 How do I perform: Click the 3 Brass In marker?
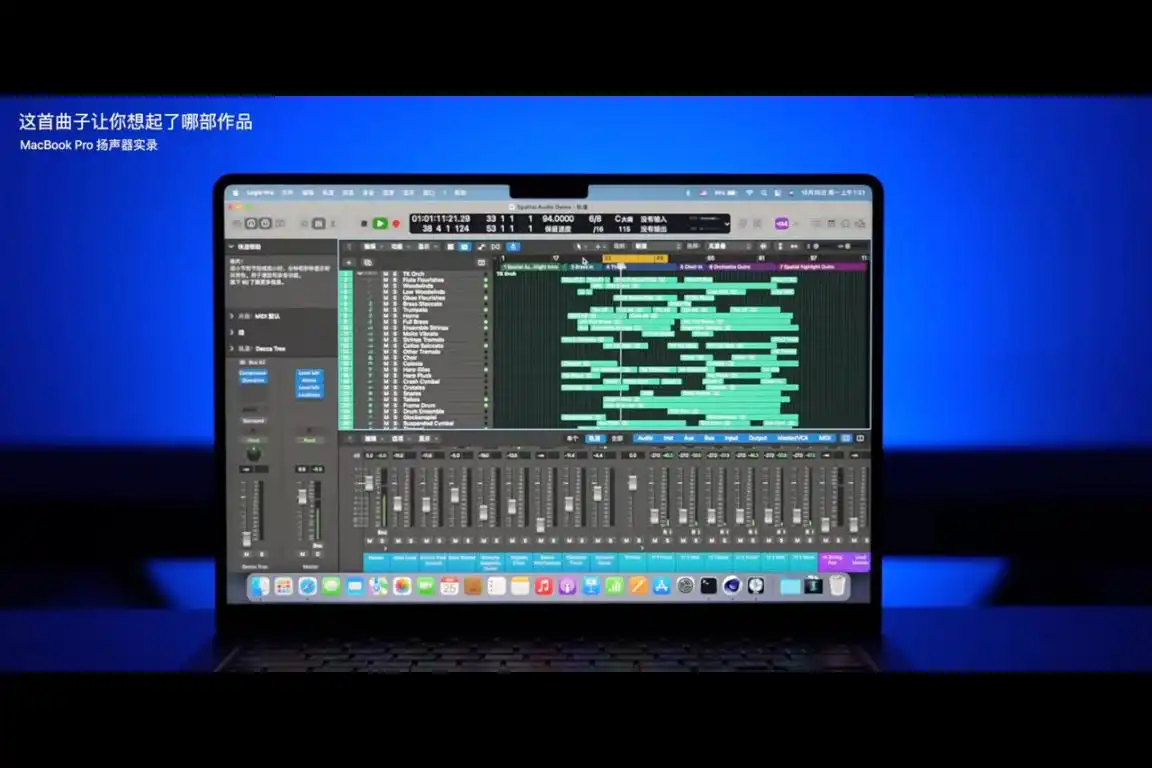click(582, 267)
